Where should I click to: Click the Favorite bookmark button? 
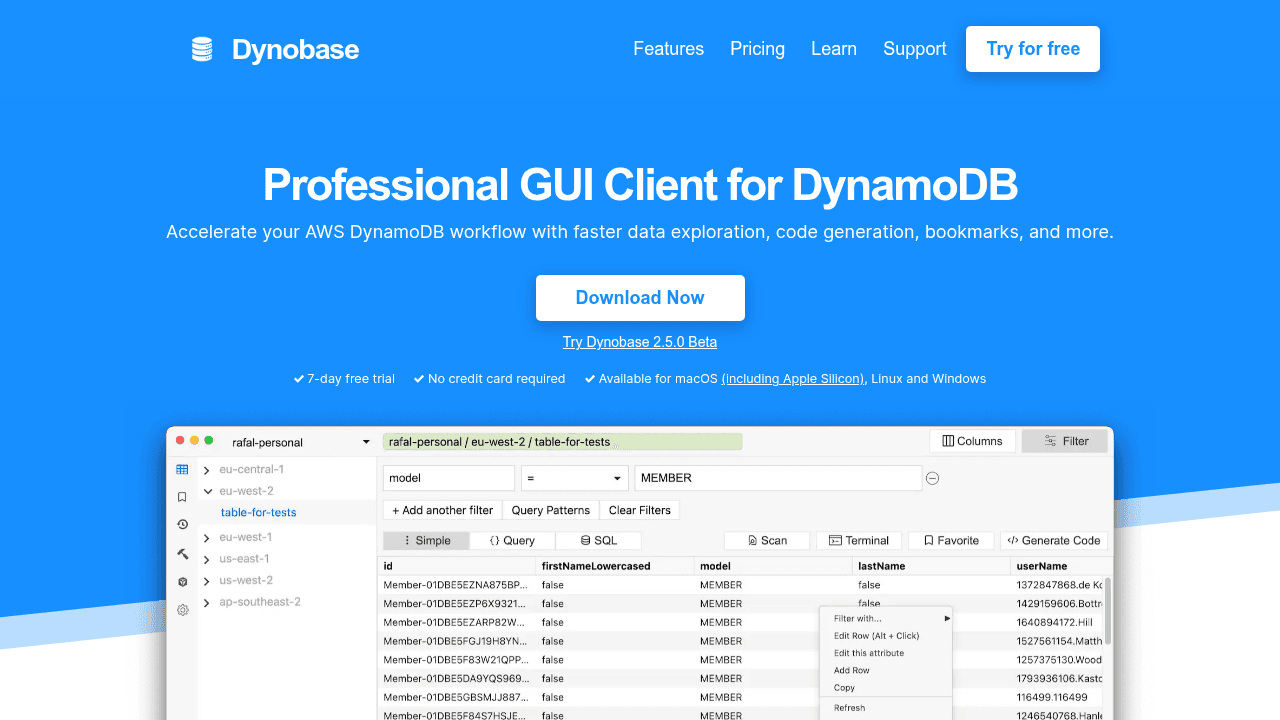tap(951, 540)
